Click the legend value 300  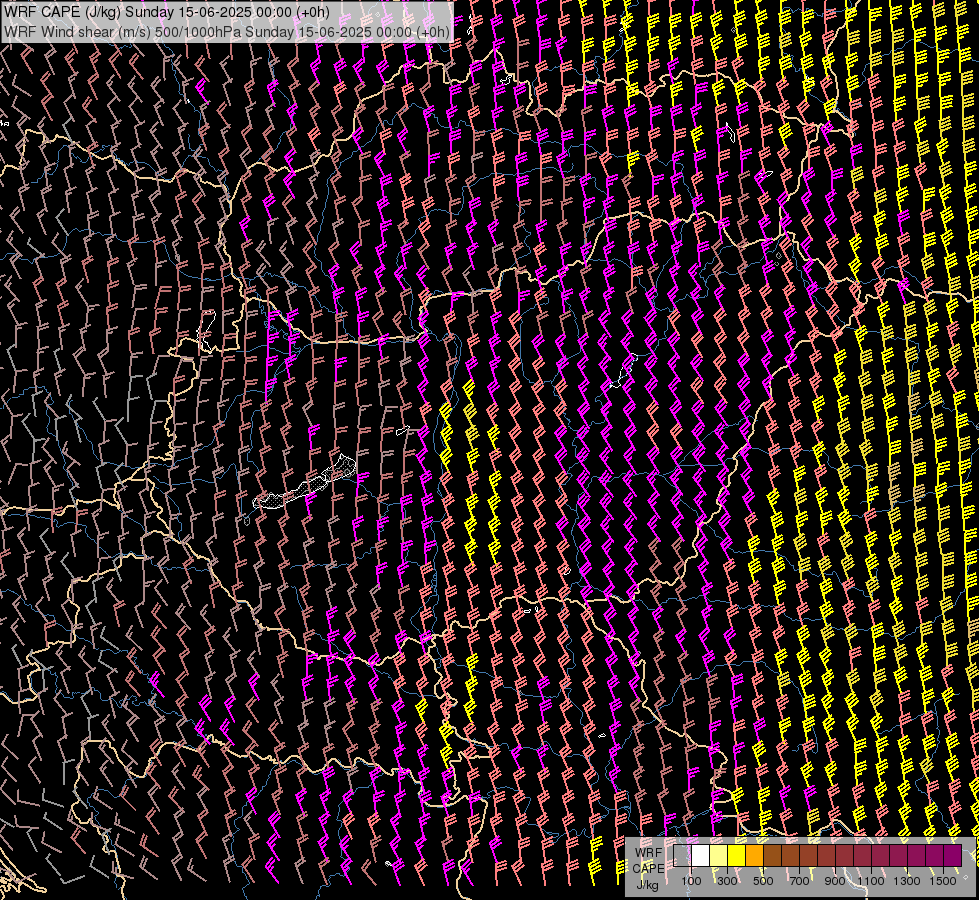click(727, 881)
